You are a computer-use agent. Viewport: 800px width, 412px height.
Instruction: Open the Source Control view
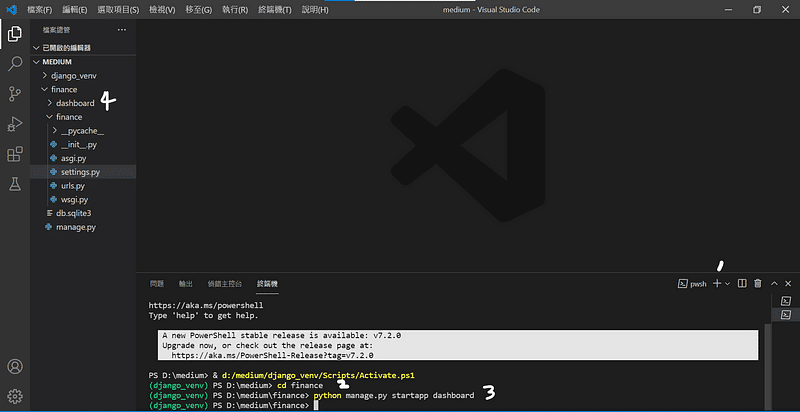coord(15,94)
